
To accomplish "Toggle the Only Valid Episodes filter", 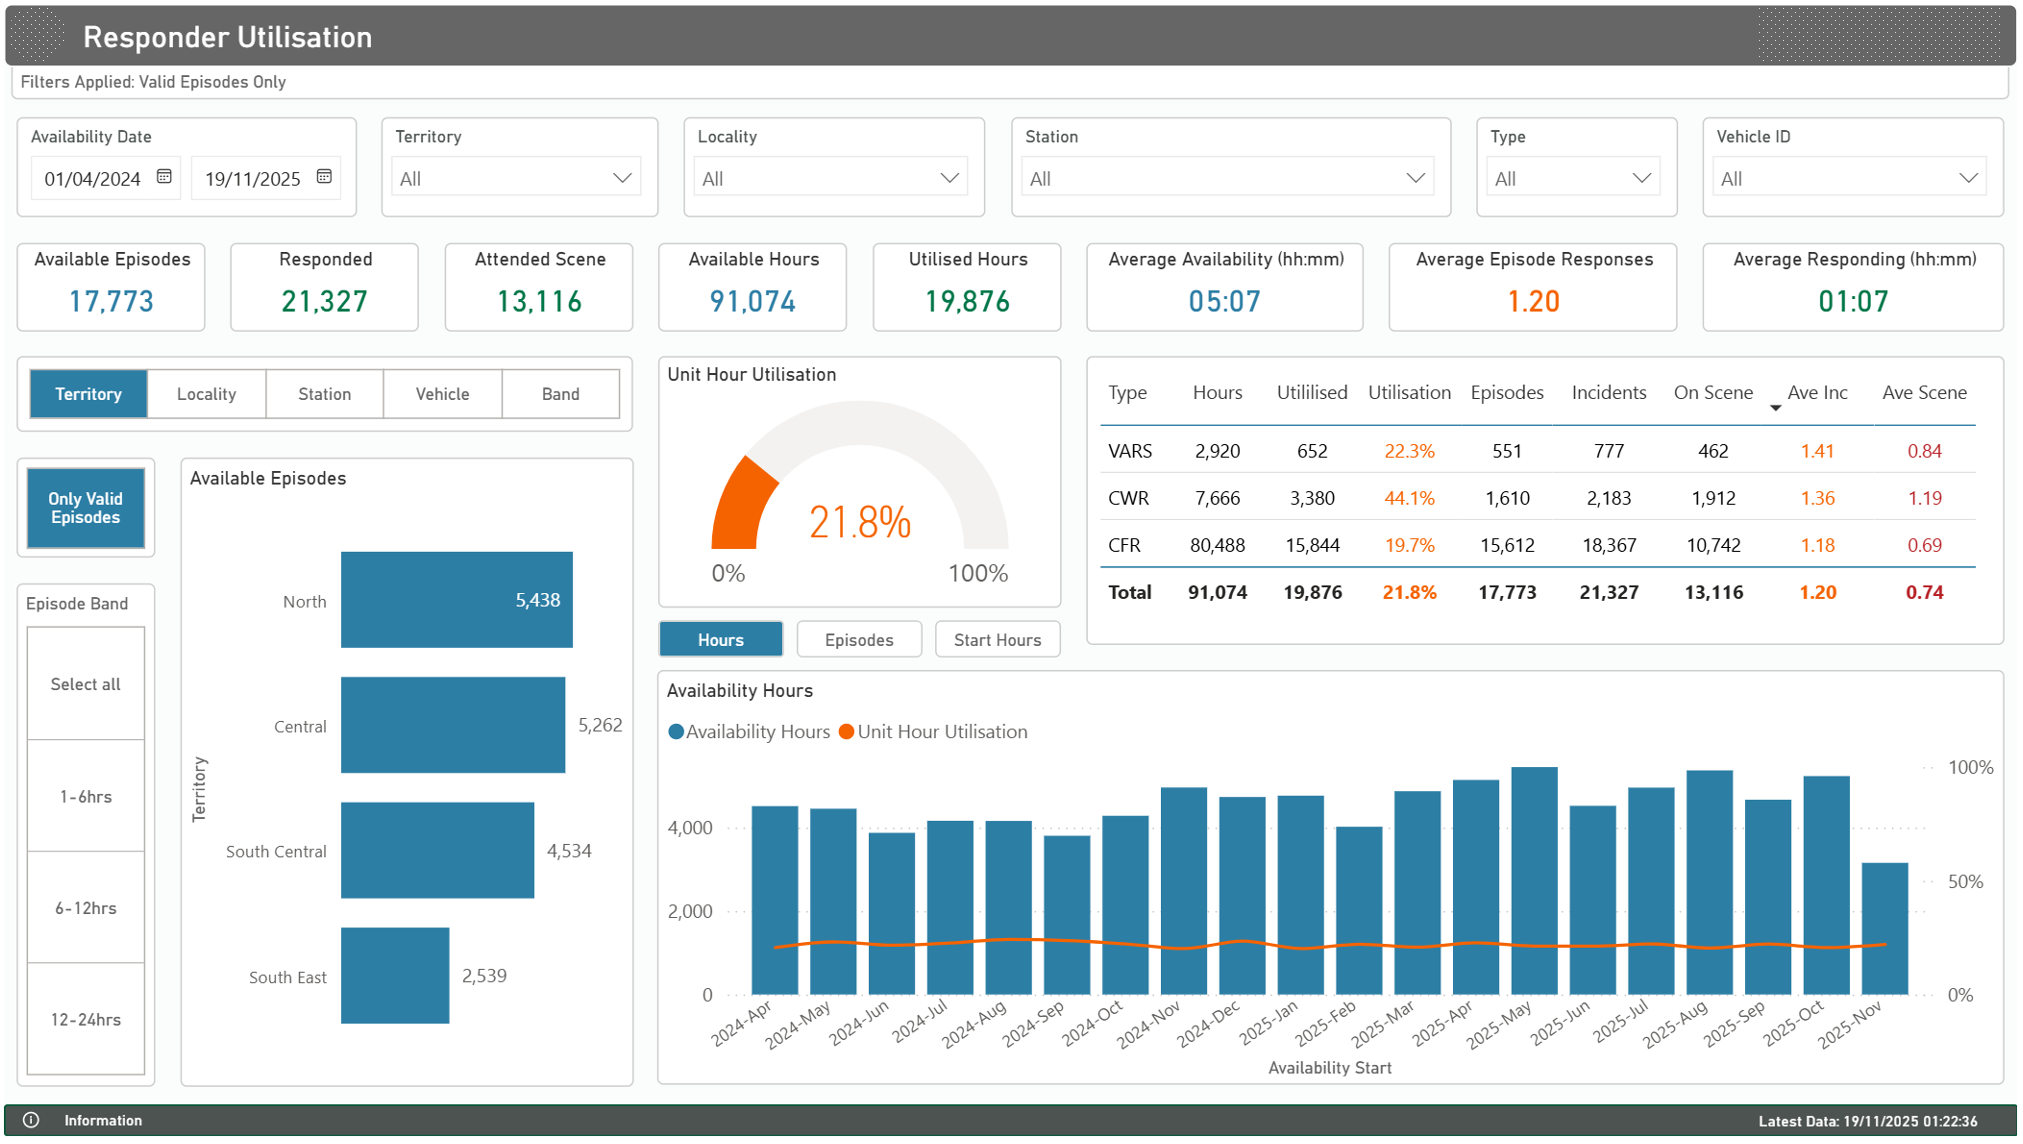I will coord(85,508).
